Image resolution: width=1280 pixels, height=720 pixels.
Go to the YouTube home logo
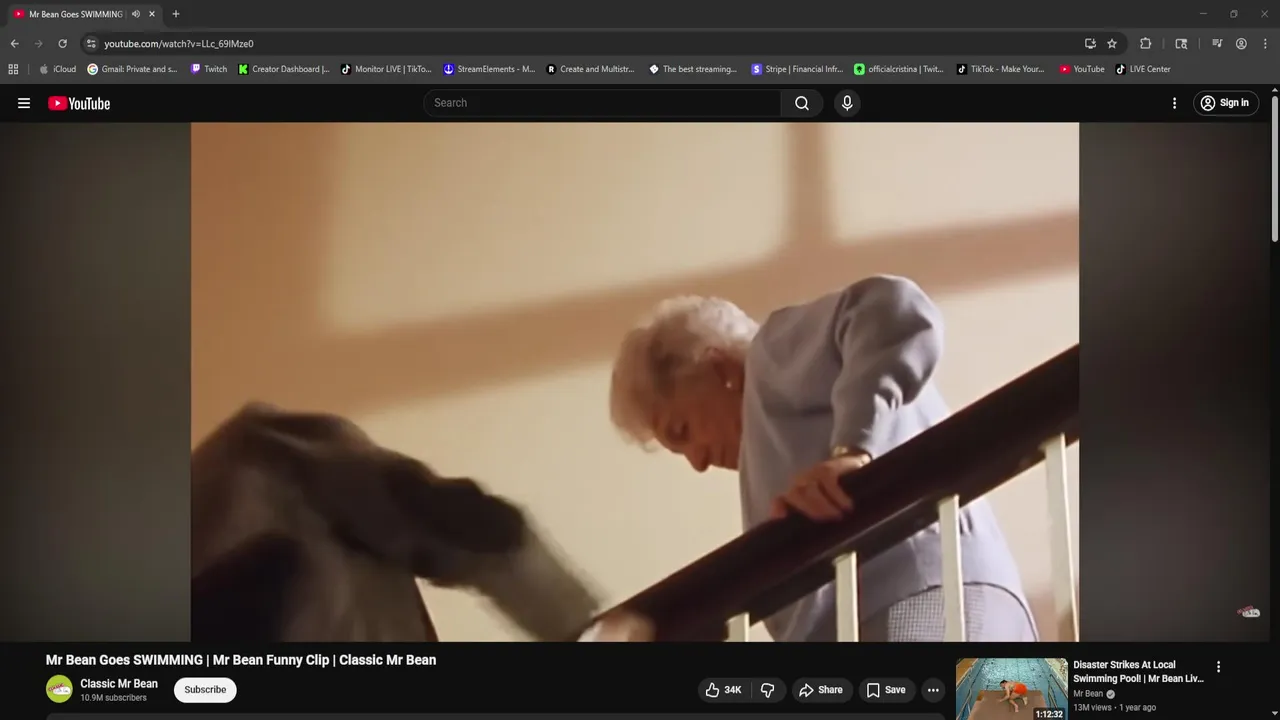click(x=79, y=103)
